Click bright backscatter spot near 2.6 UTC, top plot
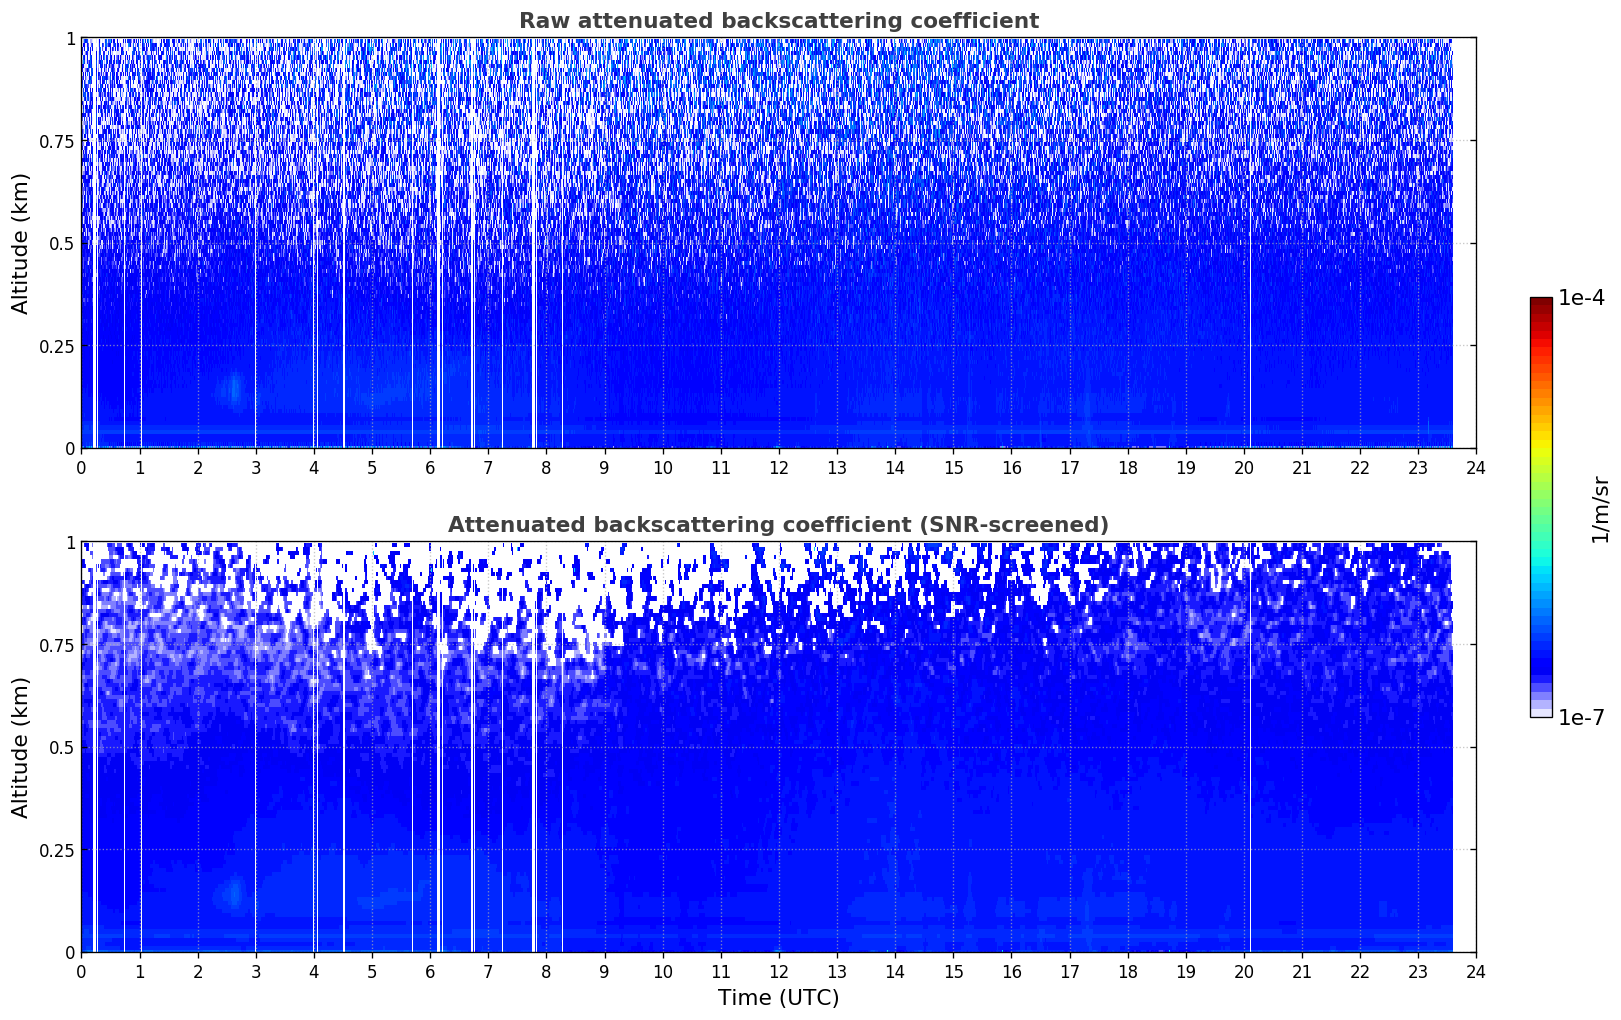The image size is (1621, 1020). [235, 389]
